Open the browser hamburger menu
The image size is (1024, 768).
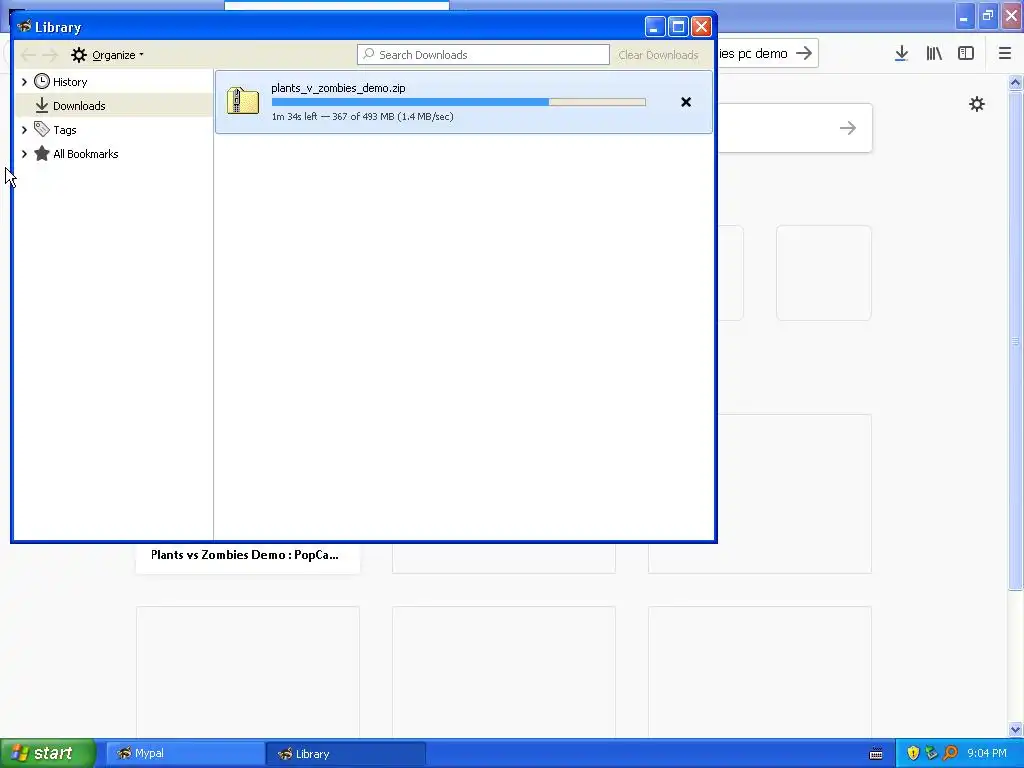[x=1005, y=54]
